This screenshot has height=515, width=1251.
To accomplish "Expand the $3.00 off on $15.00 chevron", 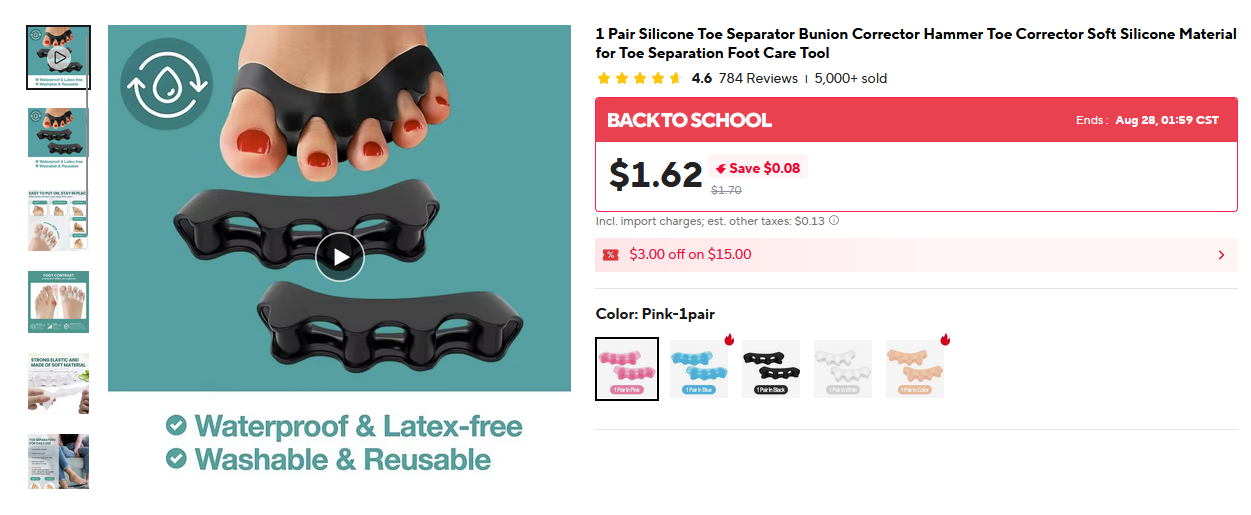I will [1221, 255].
